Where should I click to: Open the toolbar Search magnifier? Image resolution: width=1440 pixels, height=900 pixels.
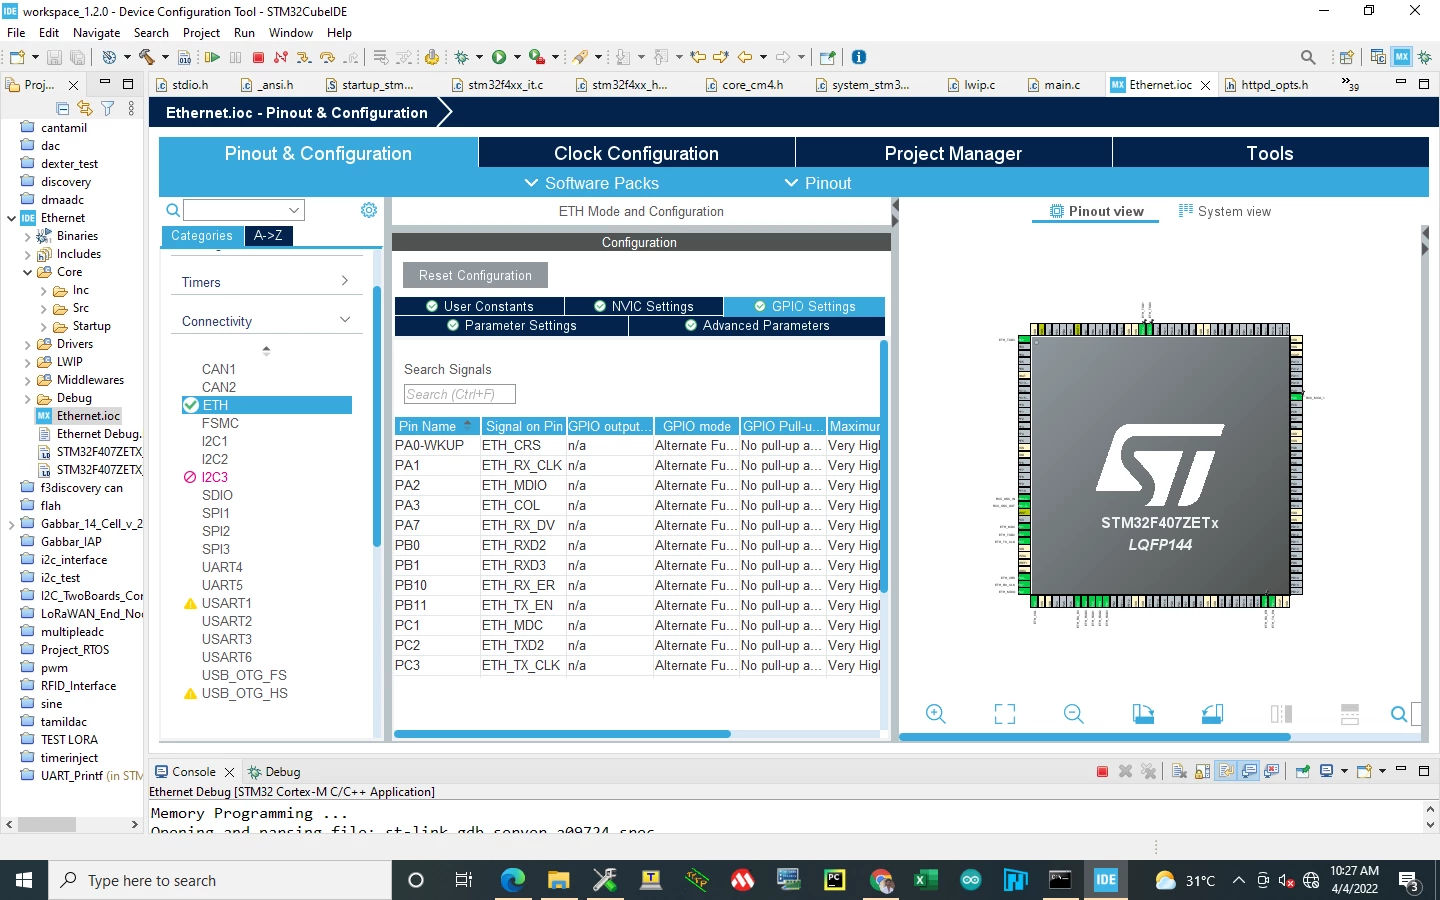click(1308, 57)
